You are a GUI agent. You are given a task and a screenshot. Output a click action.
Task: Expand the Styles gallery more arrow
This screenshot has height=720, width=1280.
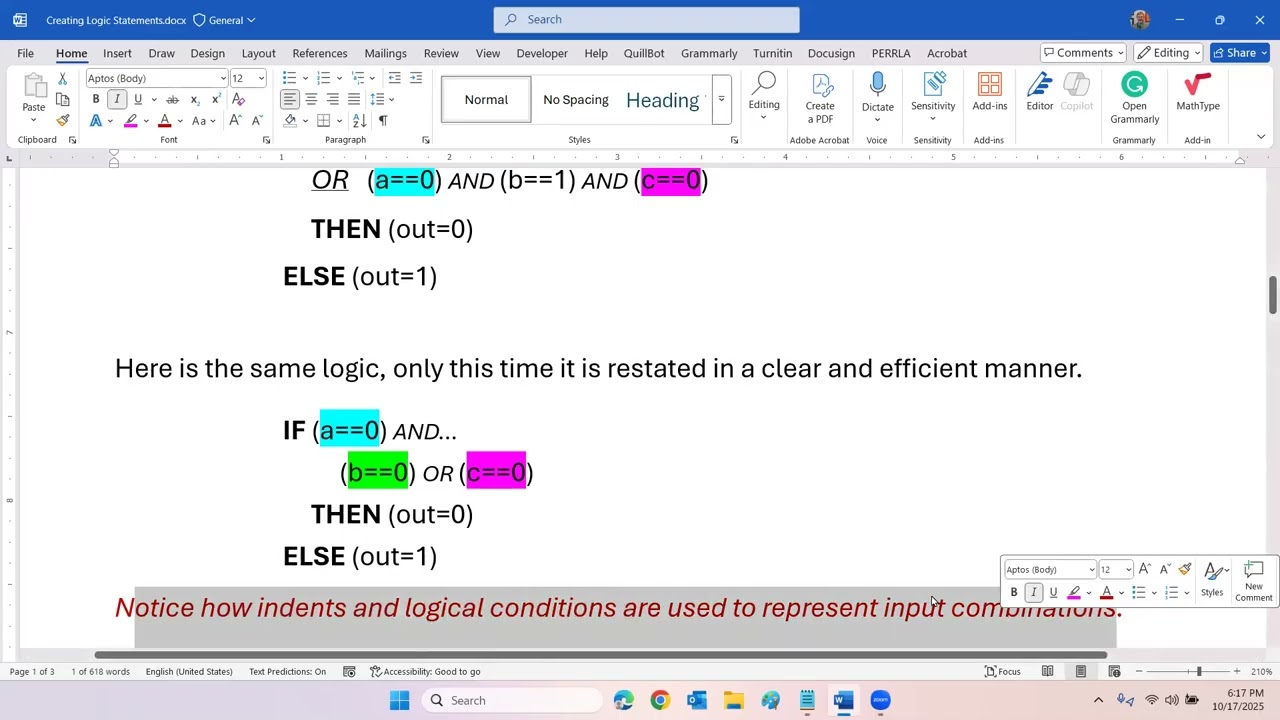pyautogui.click(x=721, y=99)
